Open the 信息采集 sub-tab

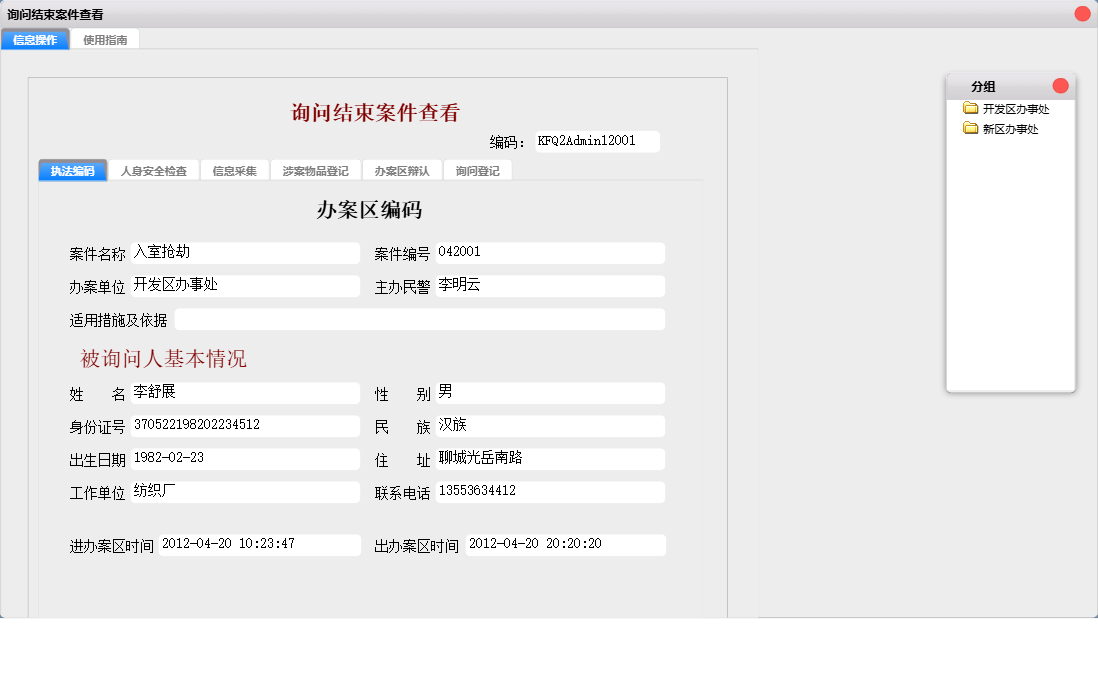[x=233, y=170]
